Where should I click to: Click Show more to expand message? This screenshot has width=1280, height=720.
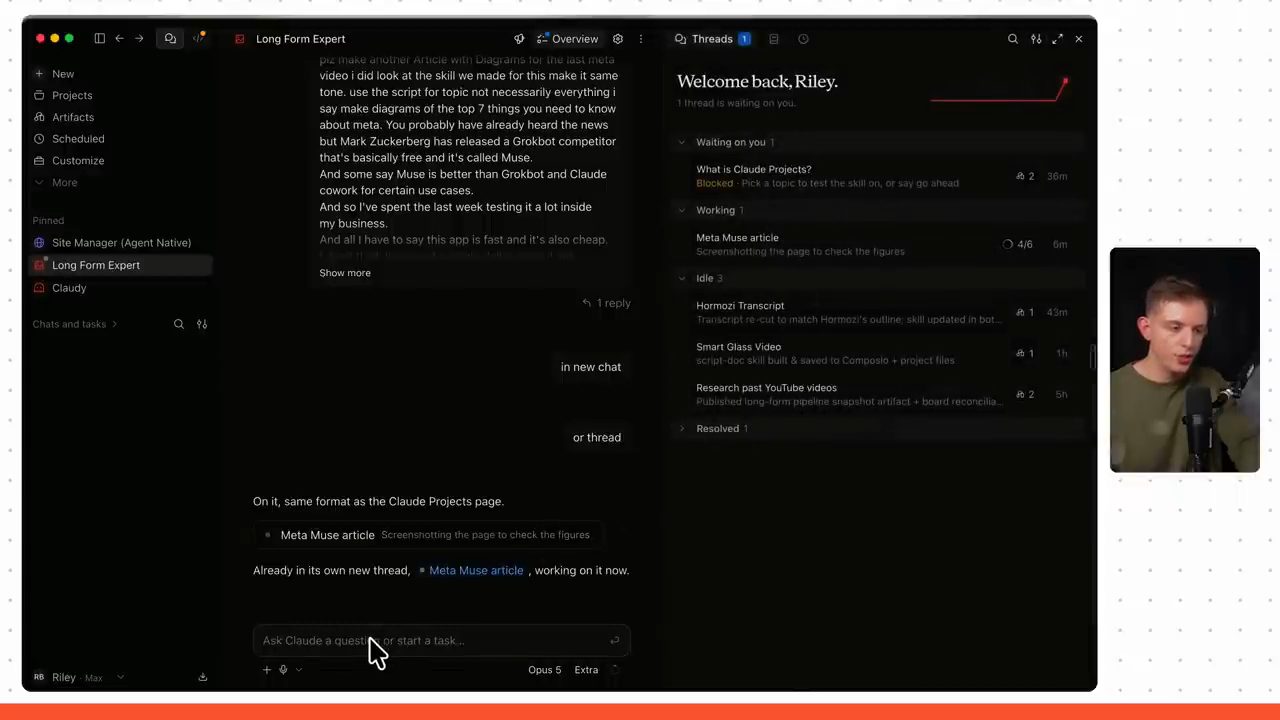pyautogui.click(x=345, y=273)
